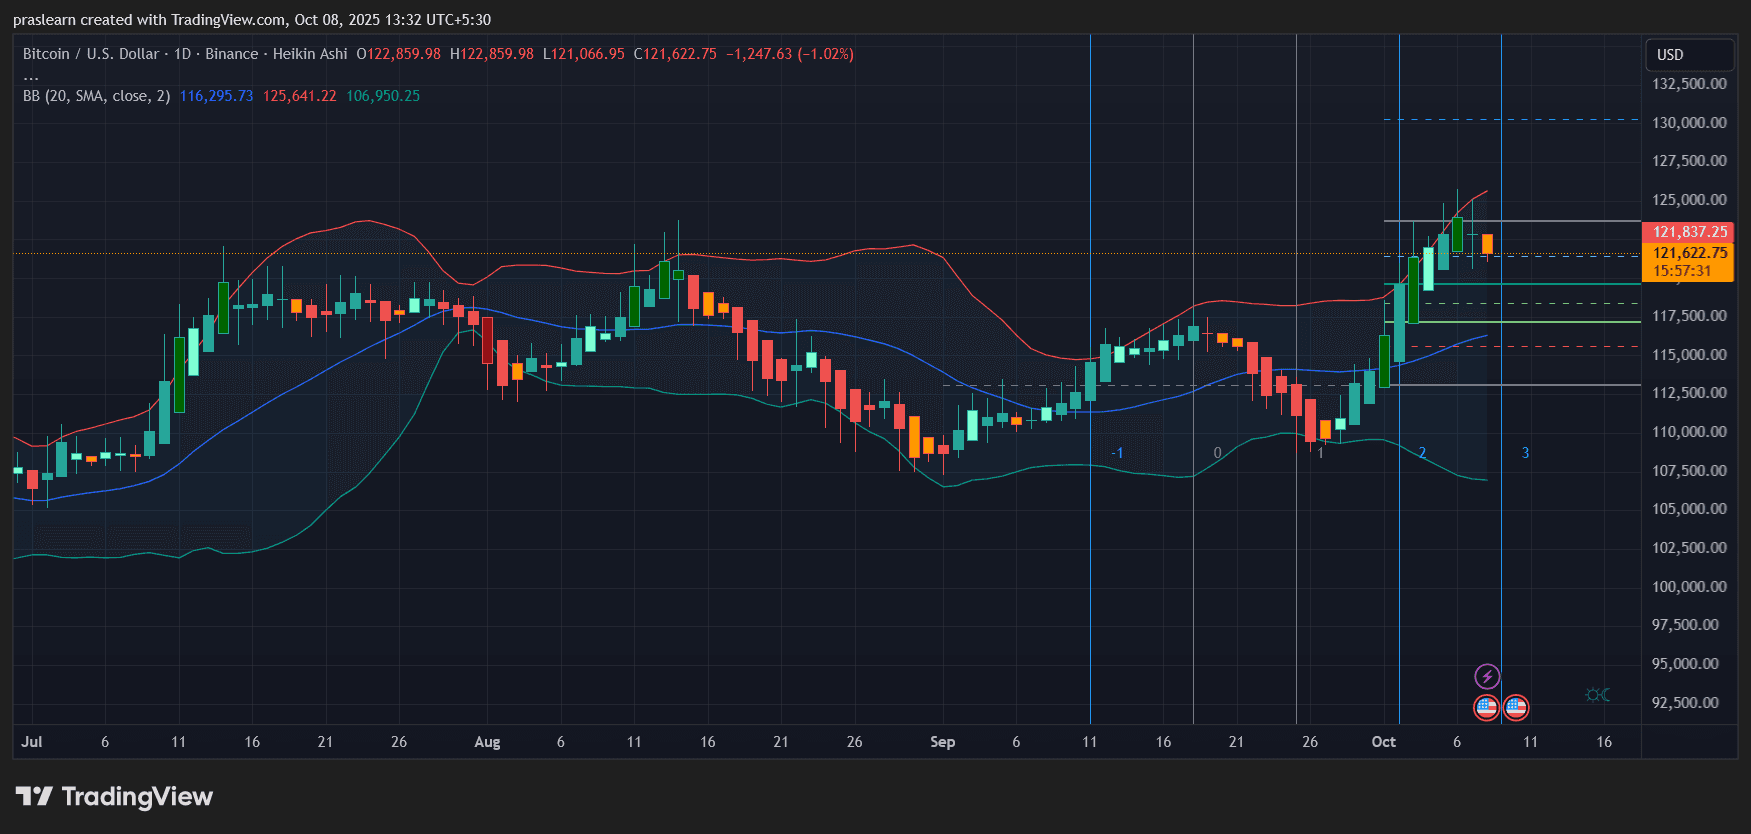Screen dimensions: 1751x834
Task: Expand the collapsed legend ellipsis row
Action: pyautogui.click(x=31, y=76)
